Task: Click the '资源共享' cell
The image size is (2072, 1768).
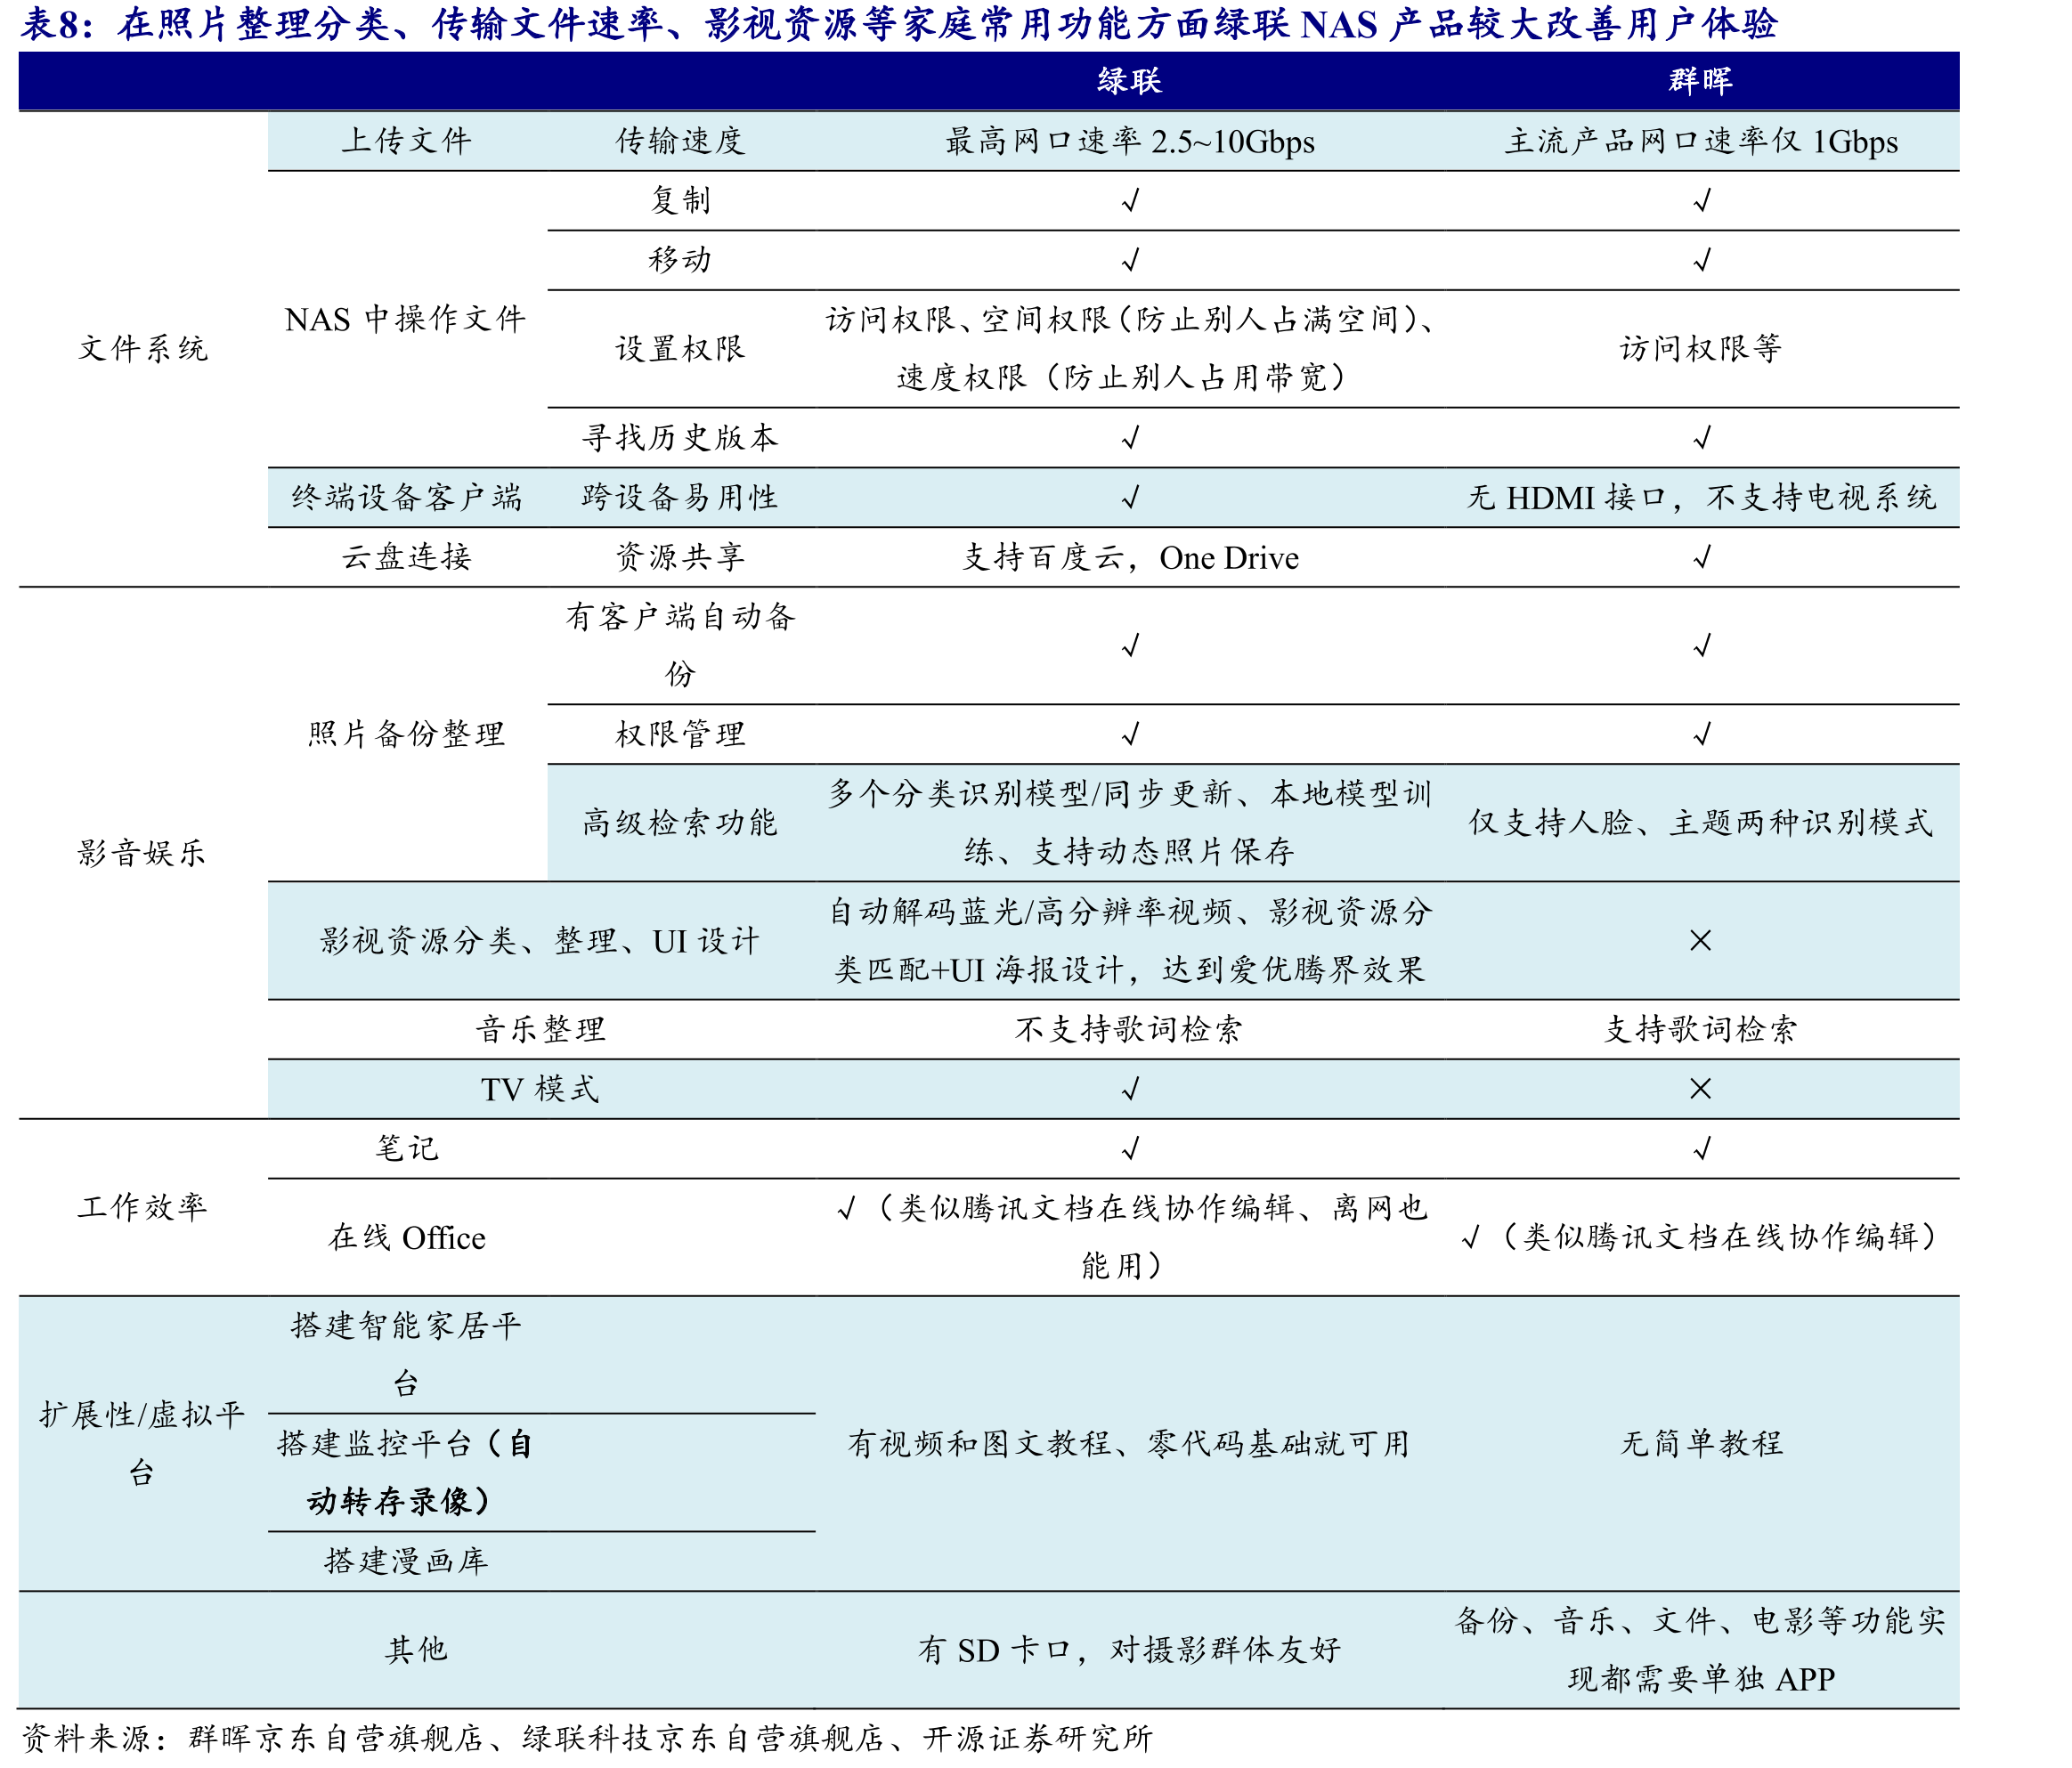Action: tap(680, 557)
